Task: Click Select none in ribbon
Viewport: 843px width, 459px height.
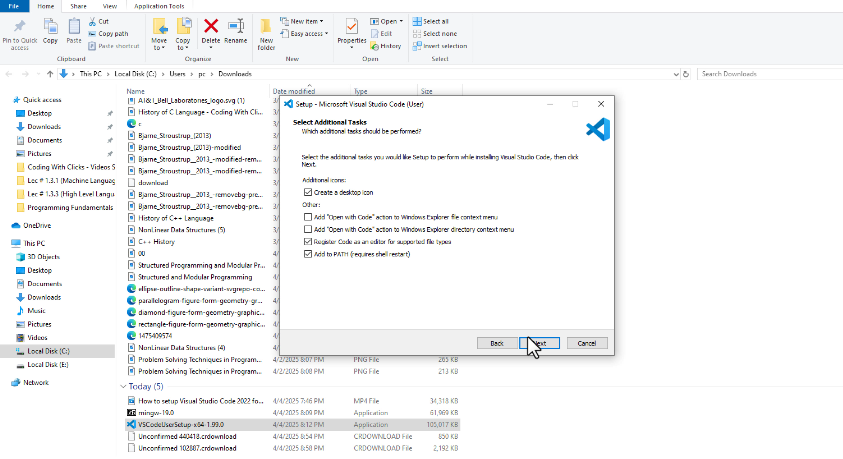Action: (435, 34)
